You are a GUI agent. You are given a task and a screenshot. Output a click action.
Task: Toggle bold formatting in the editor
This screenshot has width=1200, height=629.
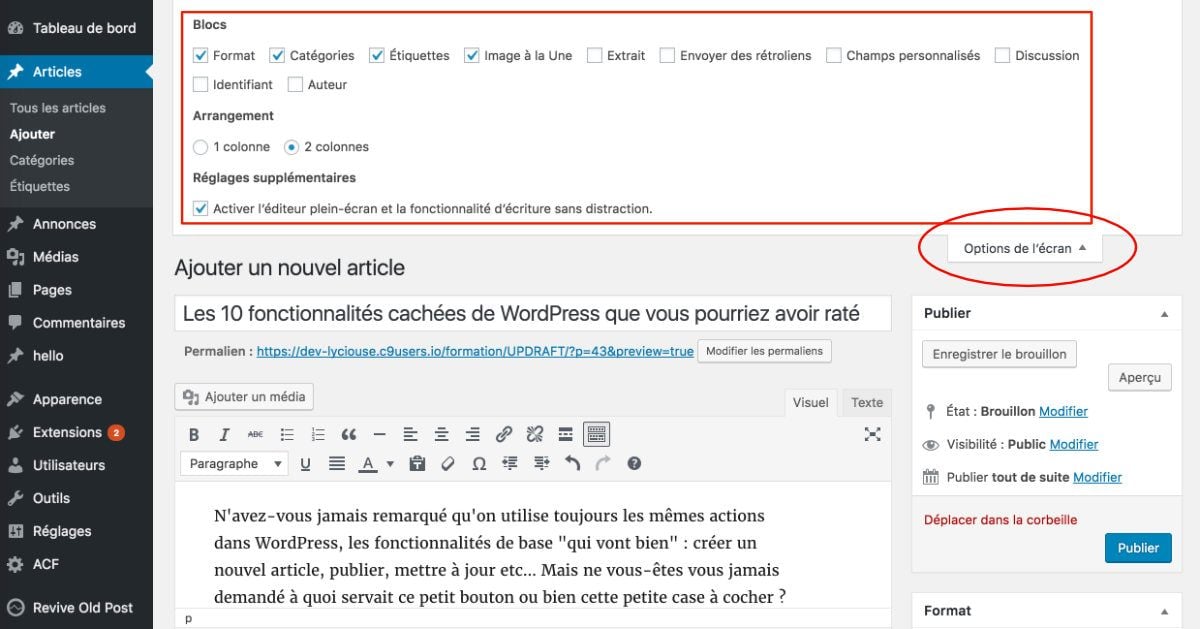[x=194, y=433]
